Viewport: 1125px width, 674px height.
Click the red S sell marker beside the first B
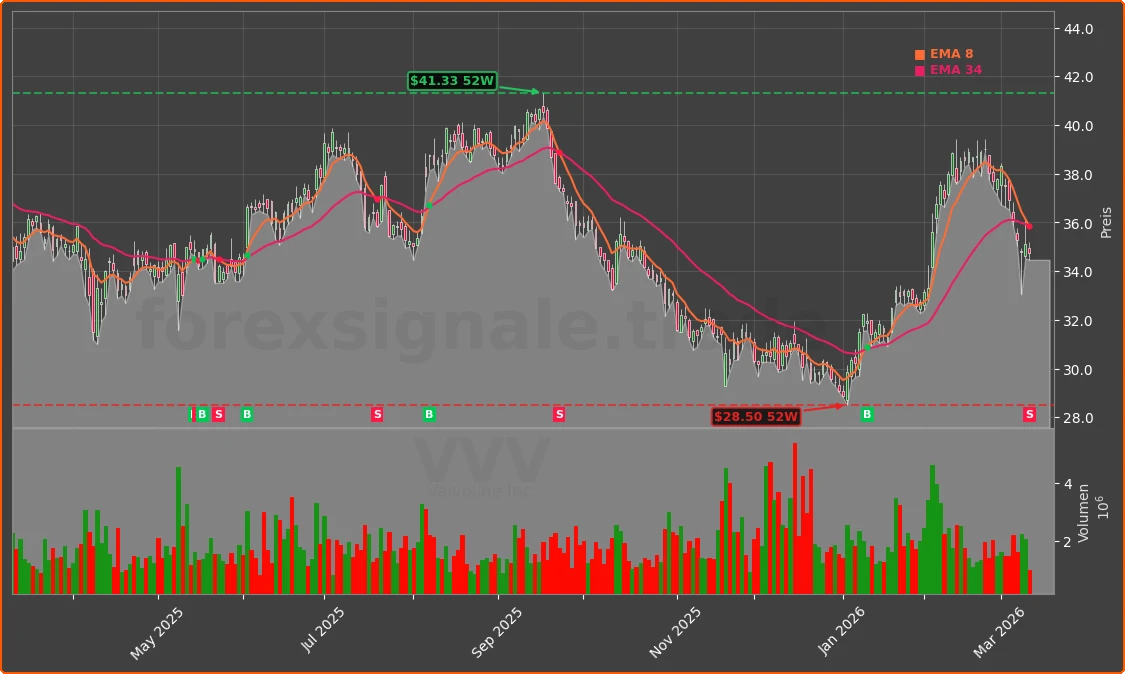(x=218, y=414)
